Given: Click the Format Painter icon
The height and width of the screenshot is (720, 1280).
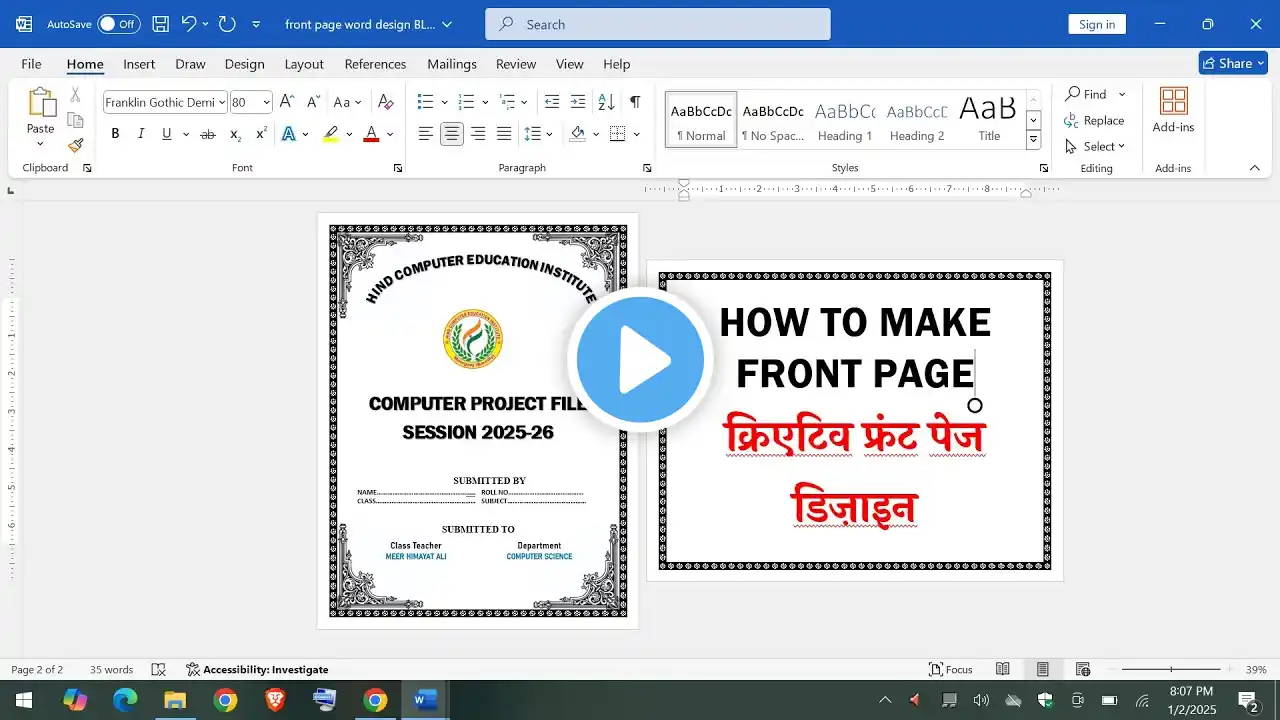Looking at the screenshot, I should point(75,145).
